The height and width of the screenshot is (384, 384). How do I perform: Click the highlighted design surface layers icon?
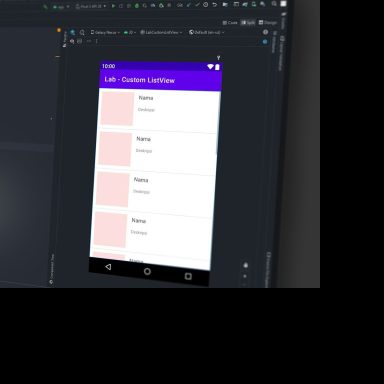pyautogui.click(x=72, y=32)
